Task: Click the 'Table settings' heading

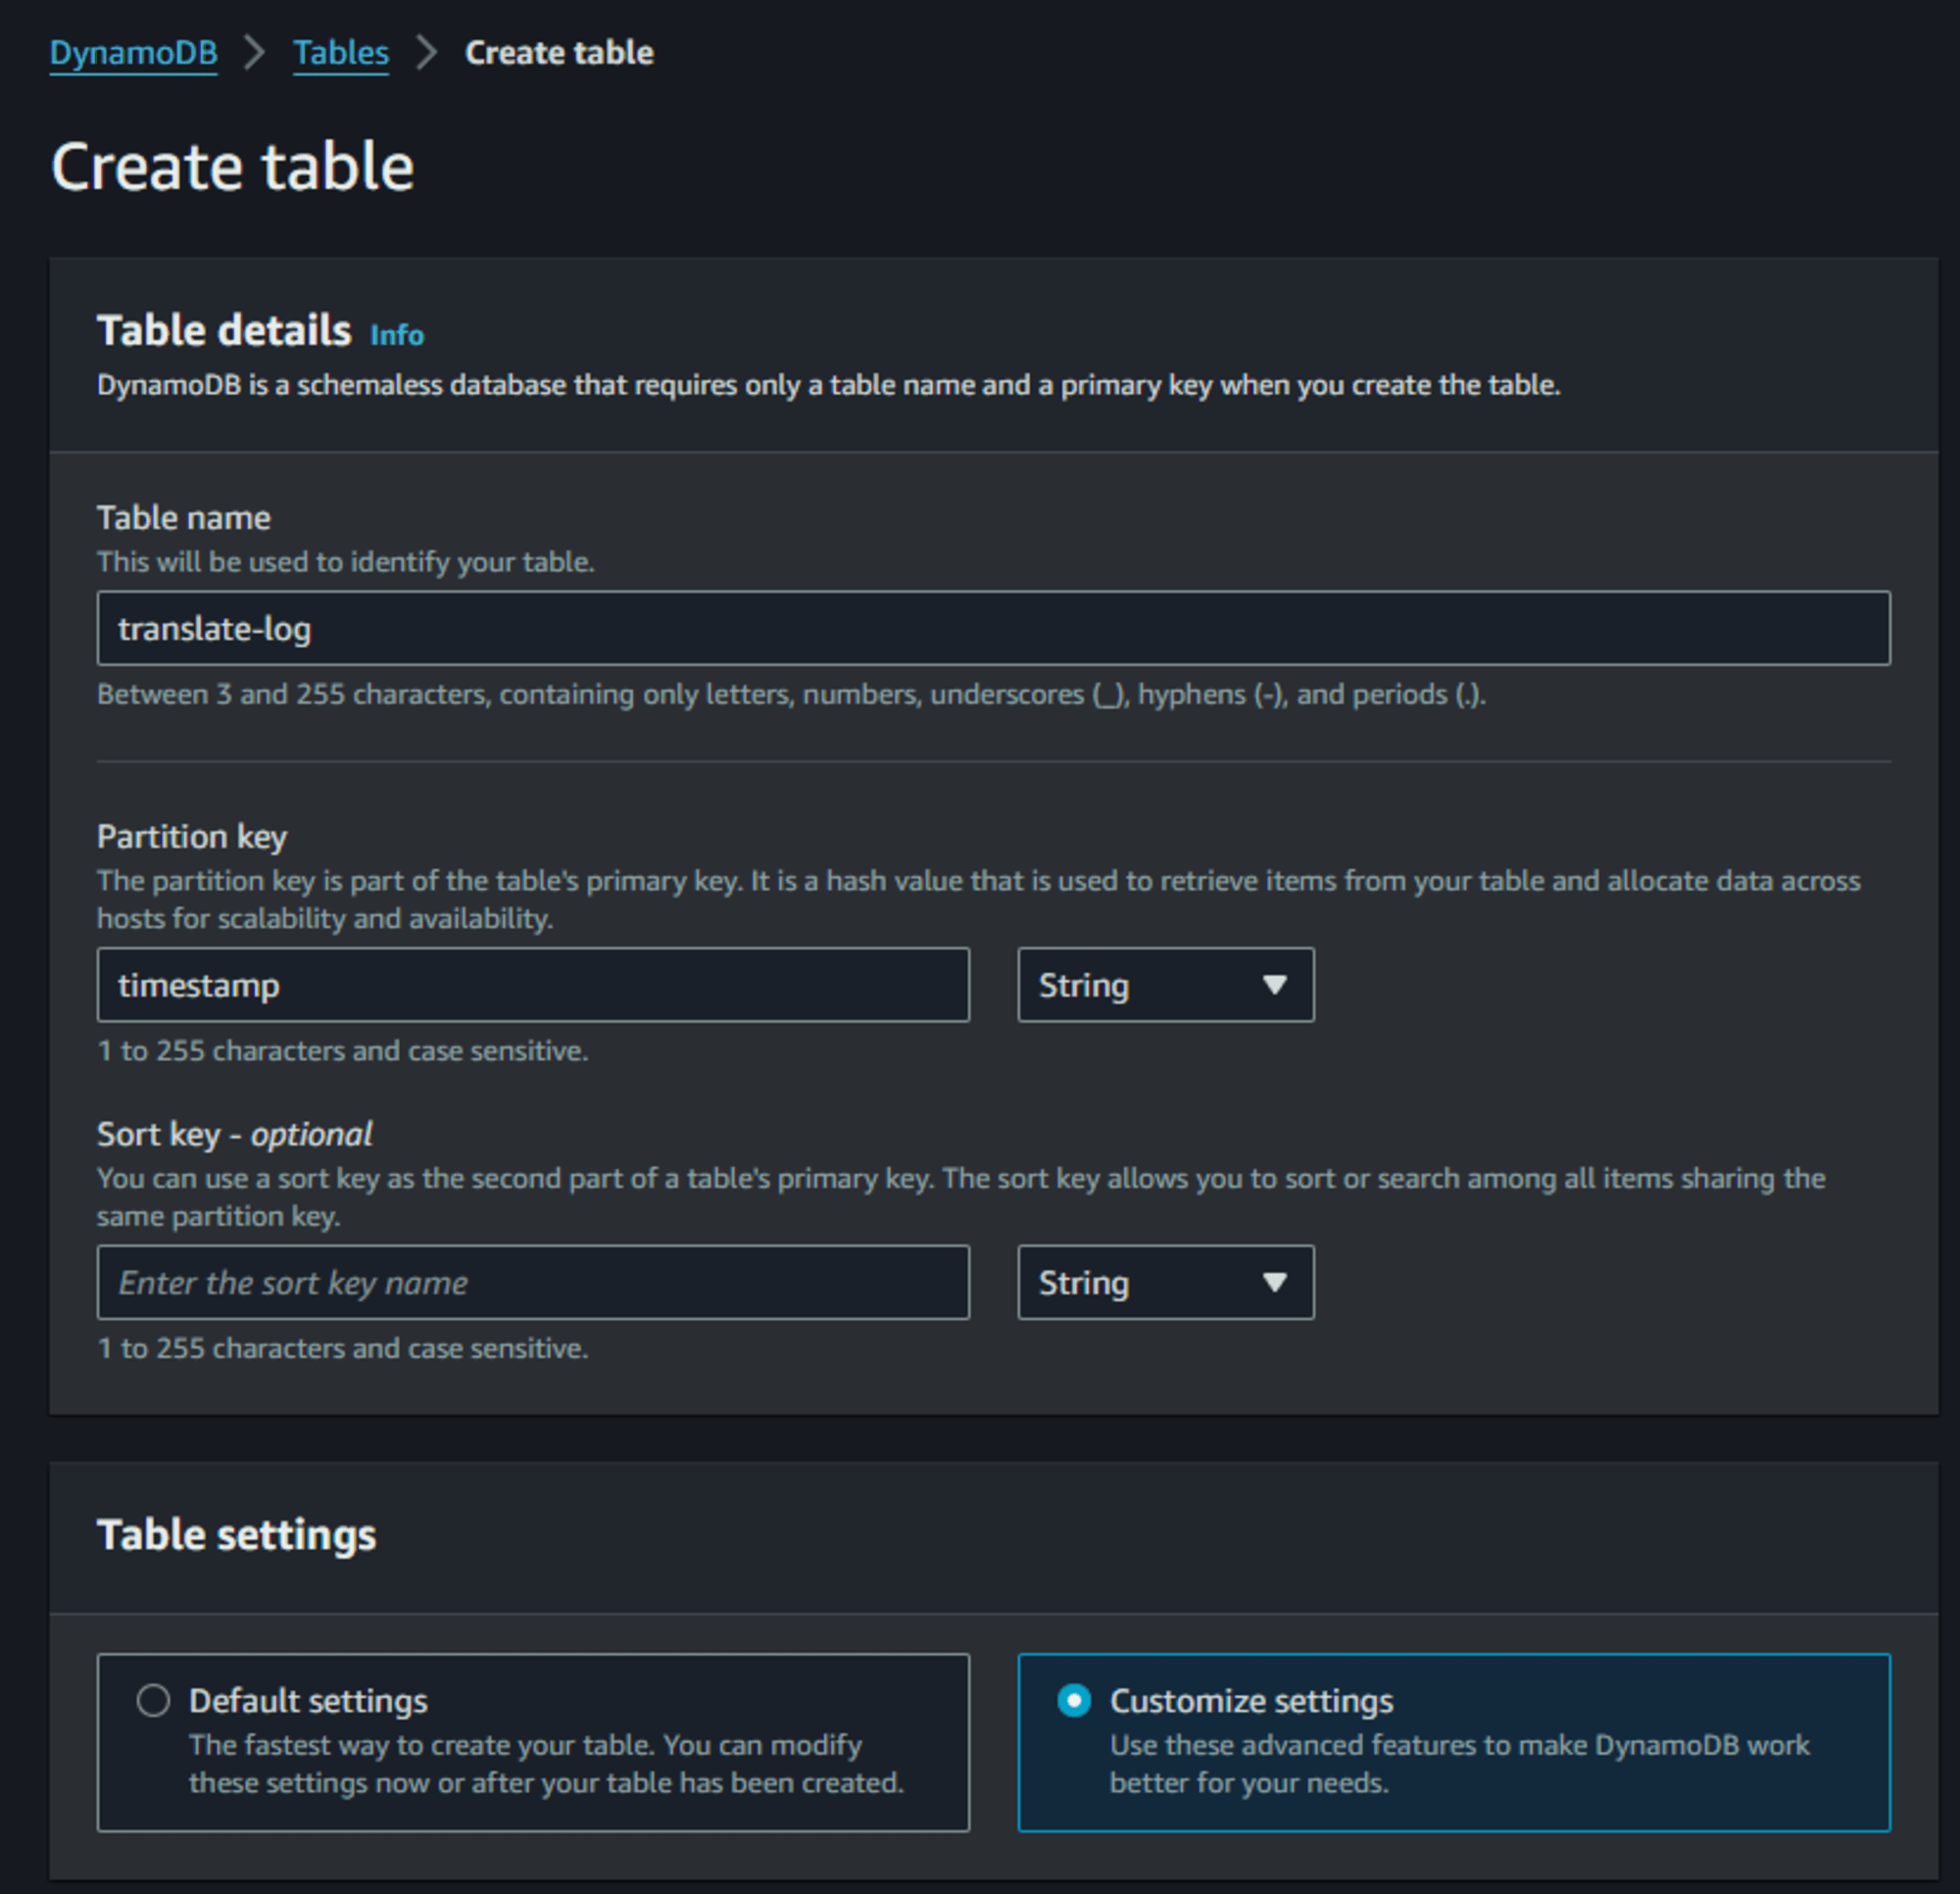Action: click(236, 1534)
